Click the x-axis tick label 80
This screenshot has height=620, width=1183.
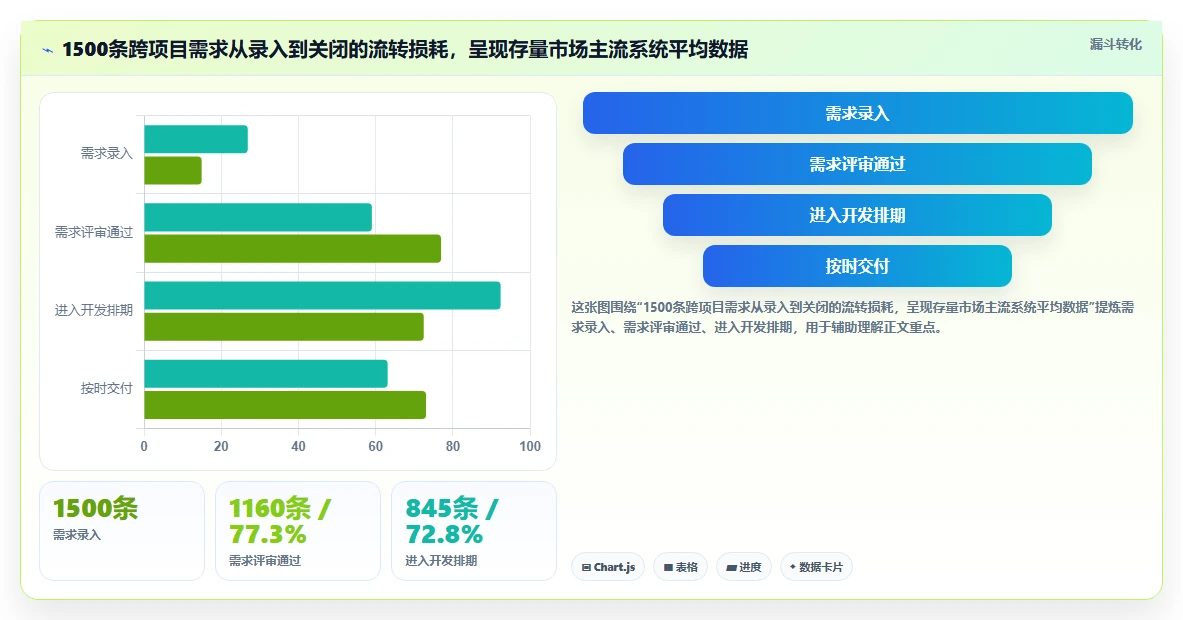[453, 447]
